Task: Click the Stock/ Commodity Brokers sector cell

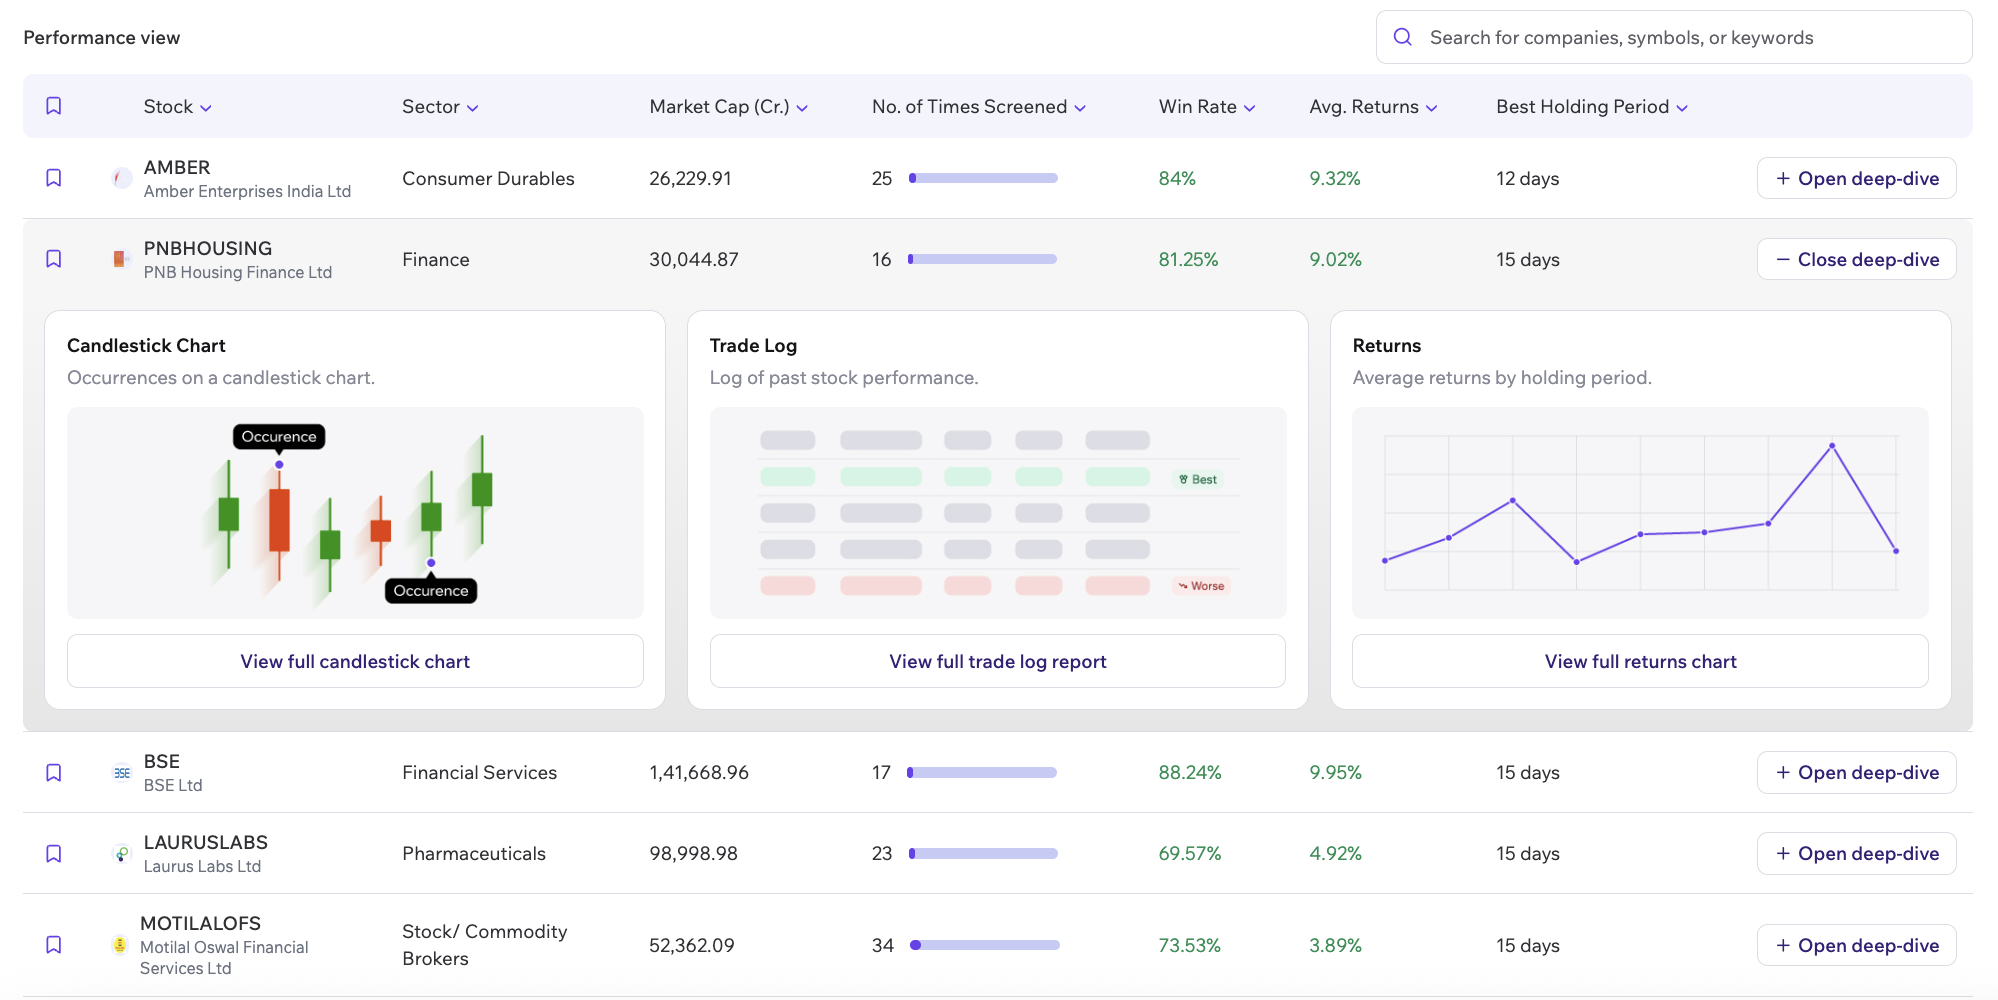Action: coord(484,945)
